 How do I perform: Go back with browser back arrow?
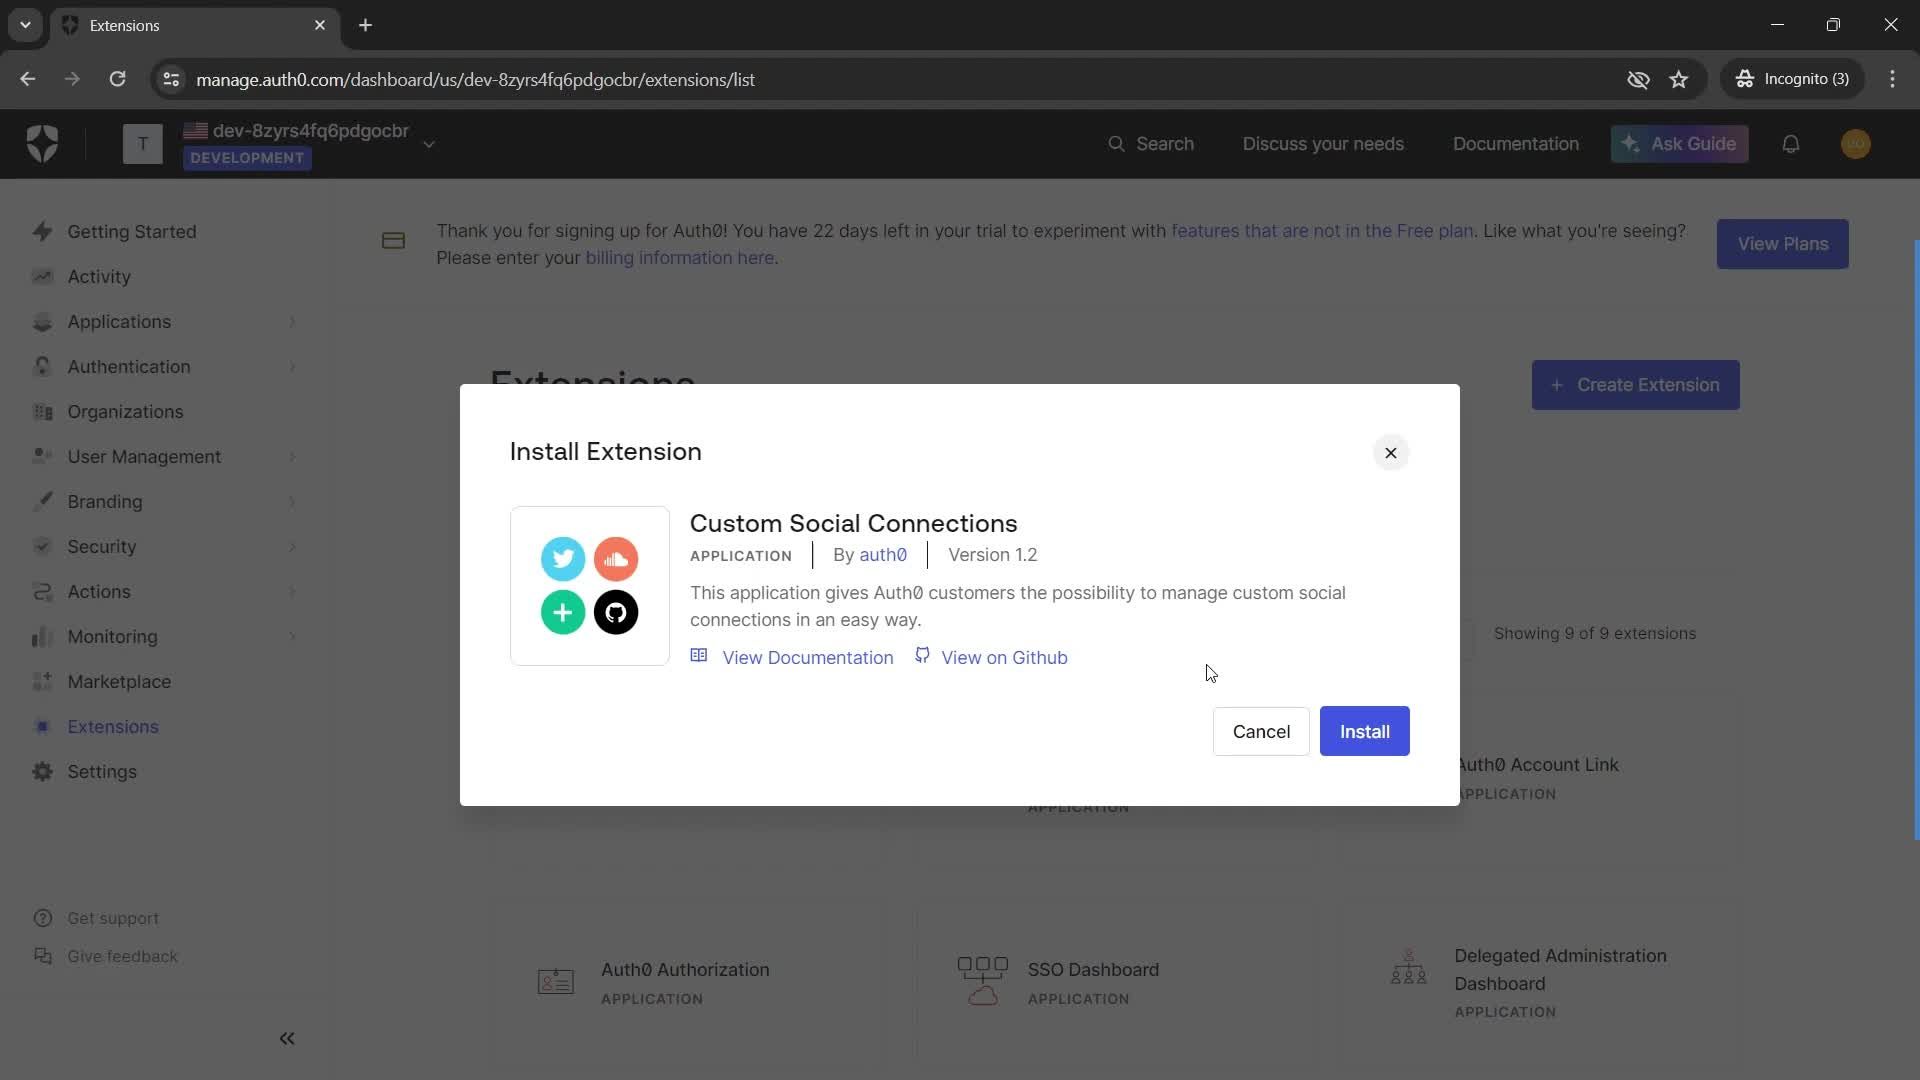point(27,79)
